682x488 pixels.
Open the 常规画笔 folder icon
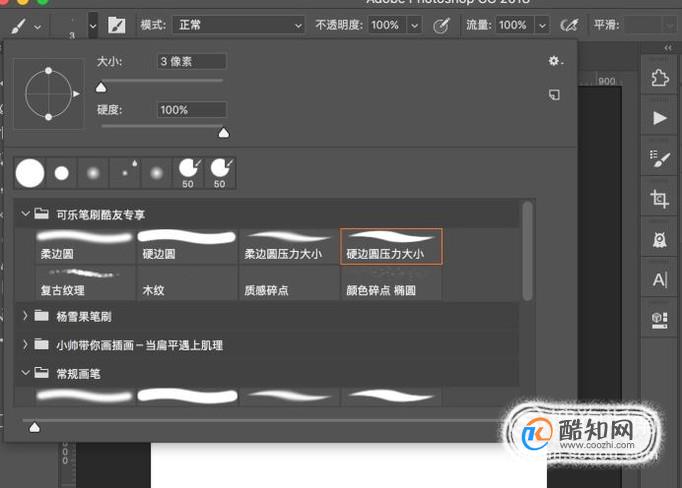click(41, 372)
